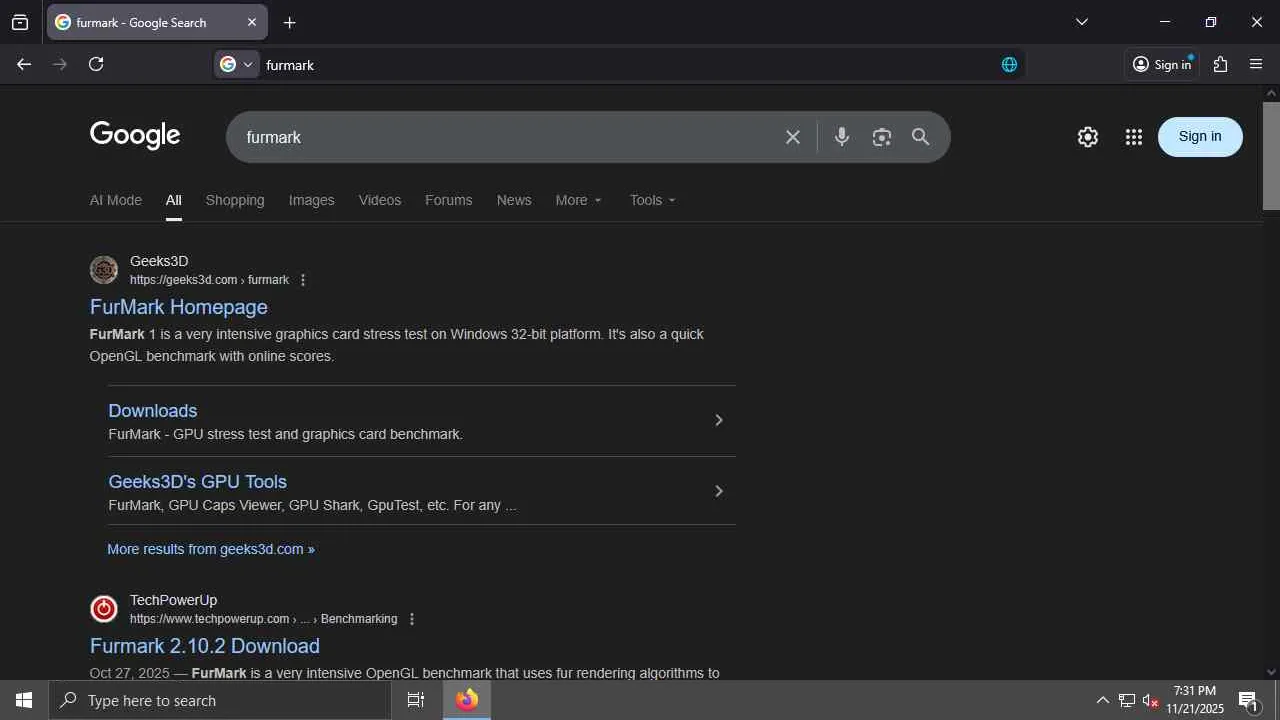Close the furmark Google Search tab
This screenshot has height=720, width=1280.
[252, 22]
